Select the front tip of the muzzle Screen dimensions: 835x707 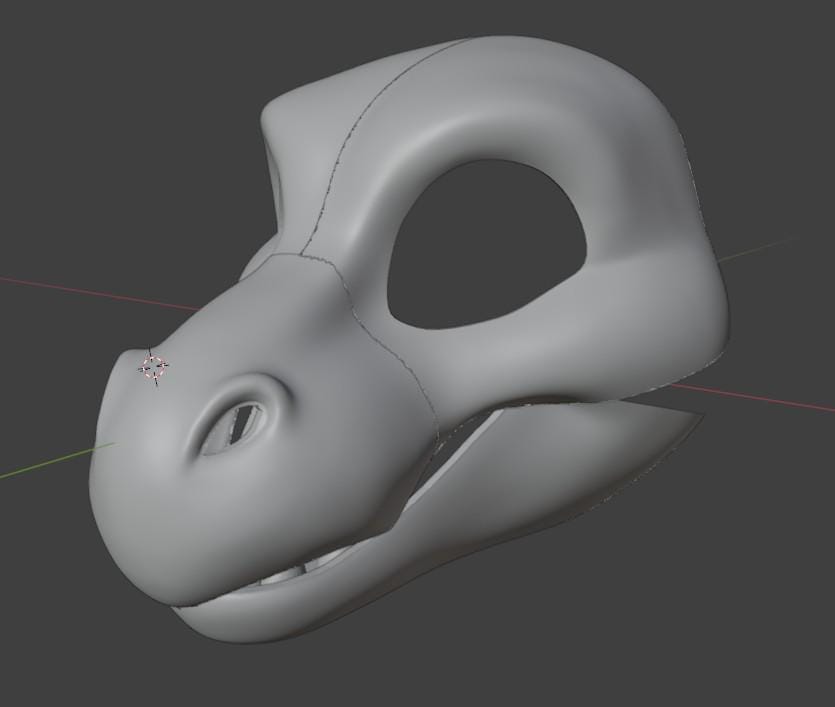(x=110, y=470)
